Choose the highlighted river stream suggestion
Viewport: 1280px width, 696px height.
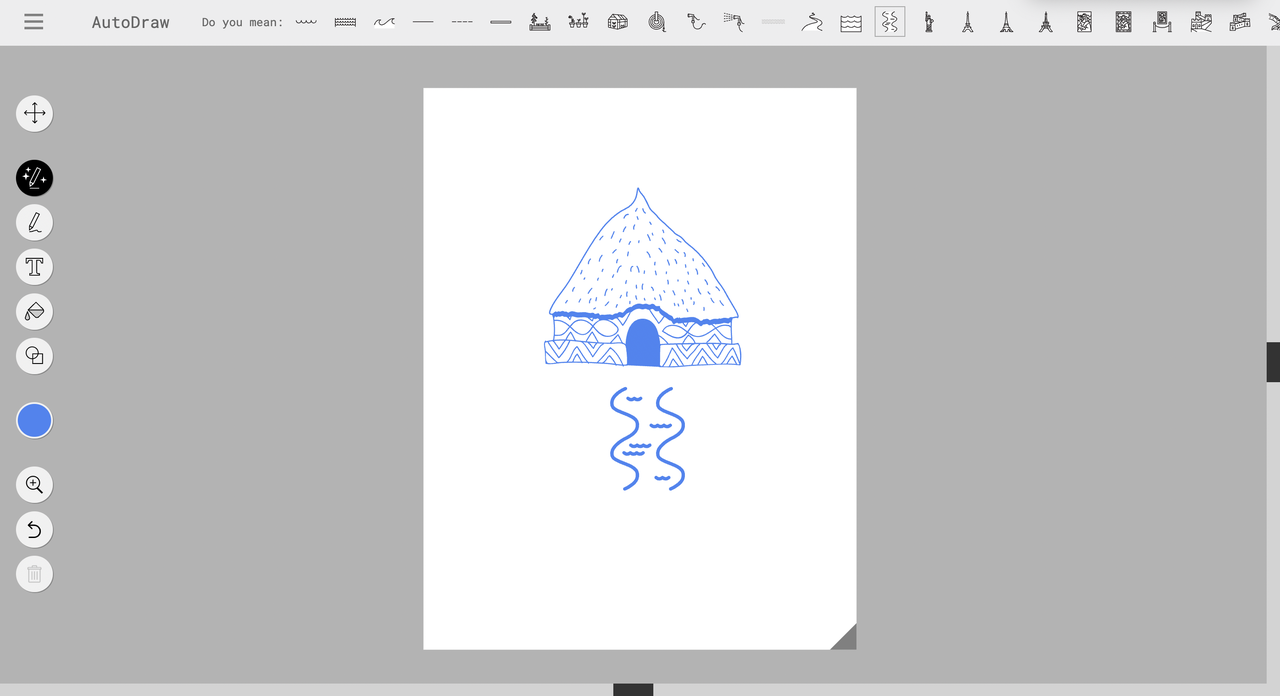890,21
